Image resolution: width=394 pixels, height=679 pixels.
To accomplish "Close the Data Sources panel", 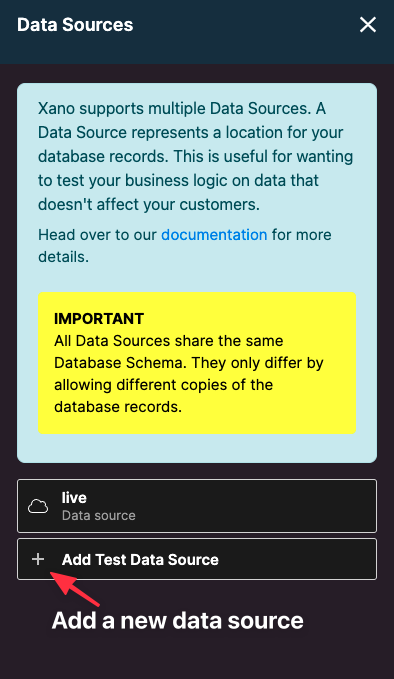I will click(368, 25).
